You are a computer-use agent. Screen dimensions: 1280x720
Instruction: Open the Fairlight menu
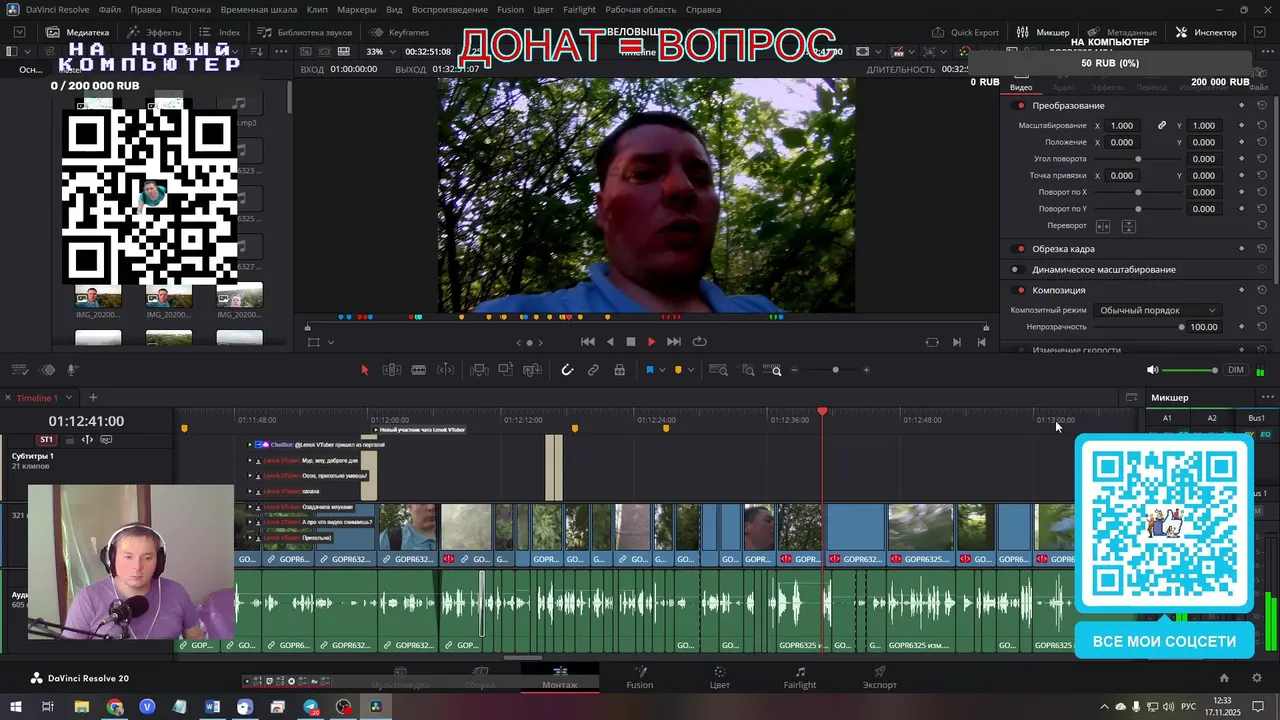pyautogui.click(x=579, y=9)
